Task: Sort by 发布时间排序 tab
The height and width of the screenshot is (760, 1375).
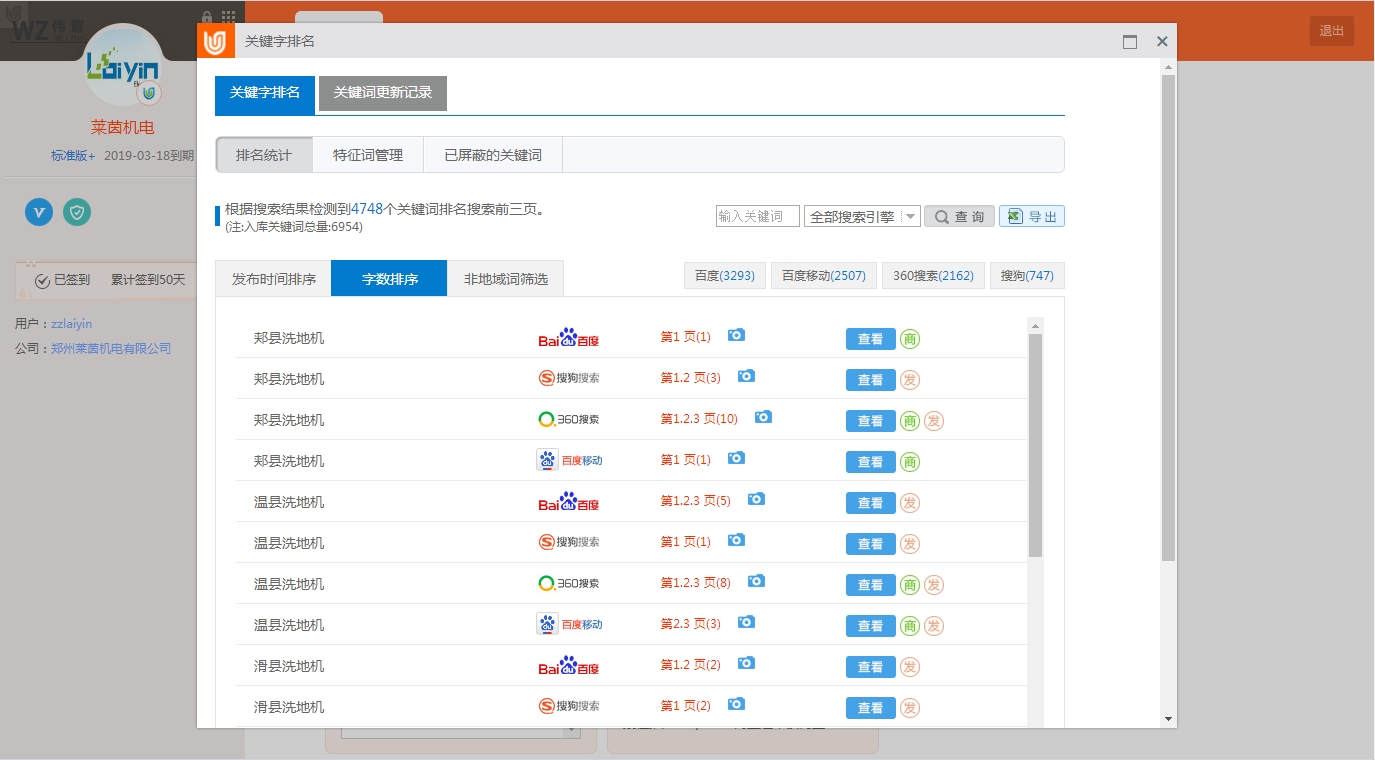Action: click(273, 279)
